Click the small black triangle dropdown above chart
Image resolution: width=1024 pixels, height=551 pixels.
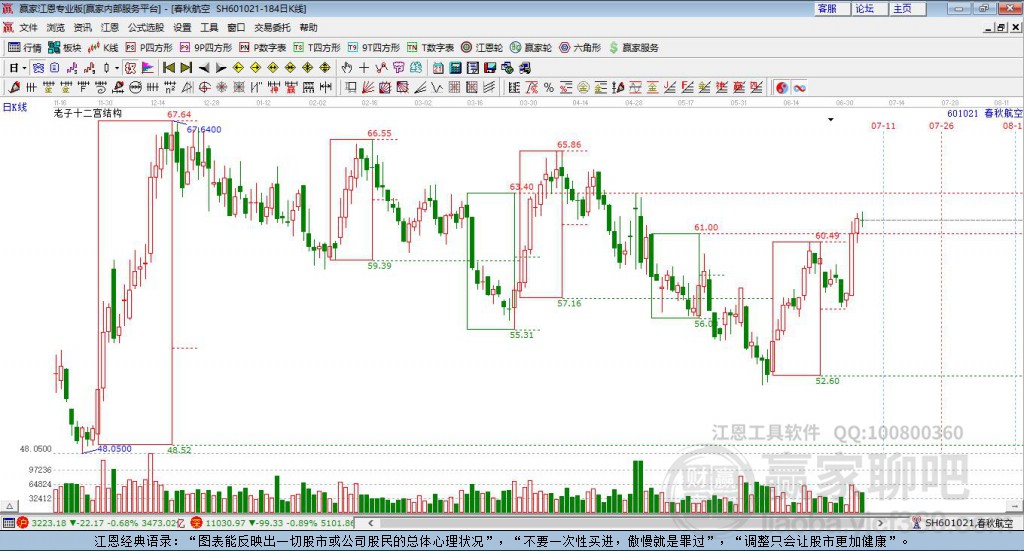(x=831, y=119)
